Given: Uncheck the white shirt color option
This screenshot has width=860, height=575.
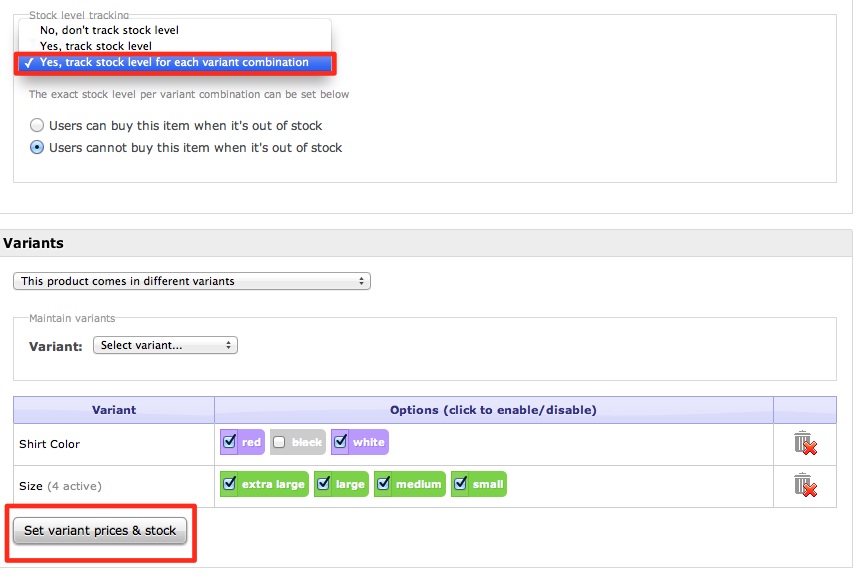Looking at the screenshot, I should (341, 441).
